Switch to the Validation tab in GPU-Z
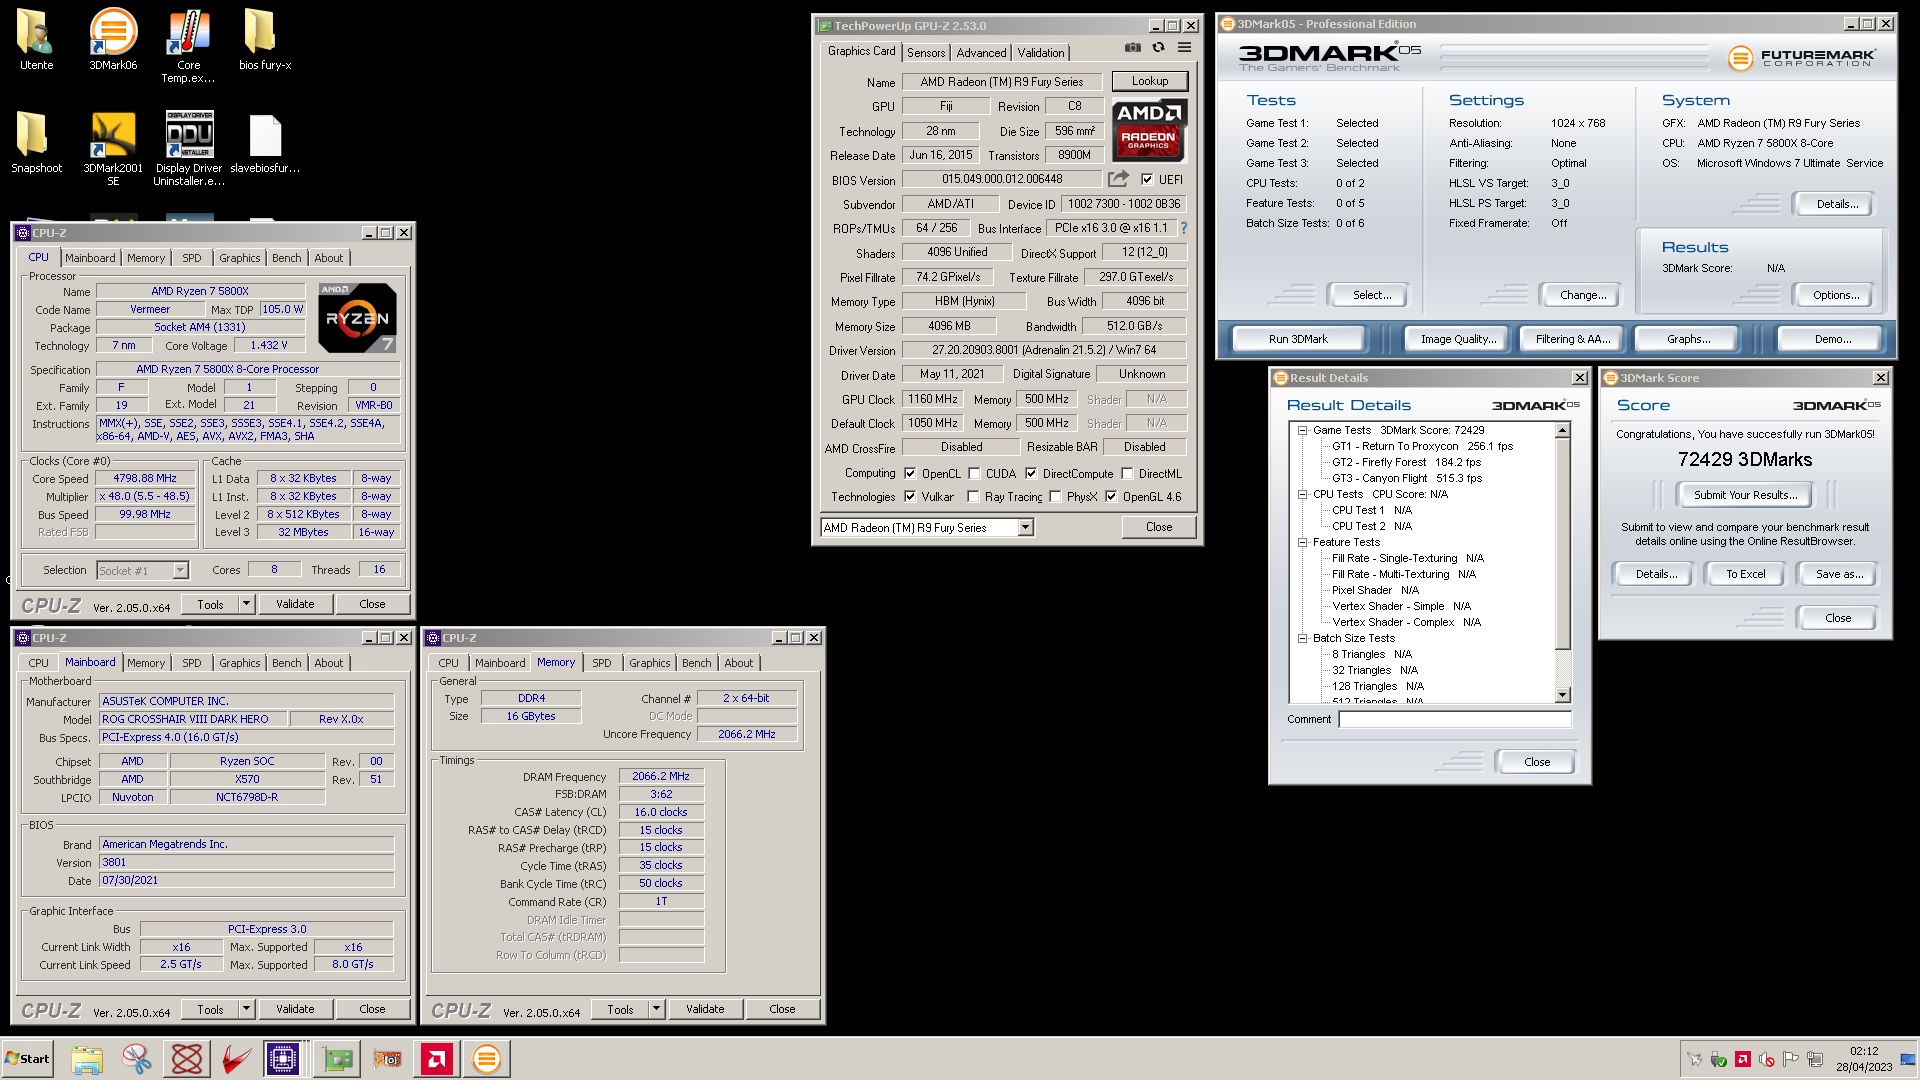 click(x=1041, y=53)
